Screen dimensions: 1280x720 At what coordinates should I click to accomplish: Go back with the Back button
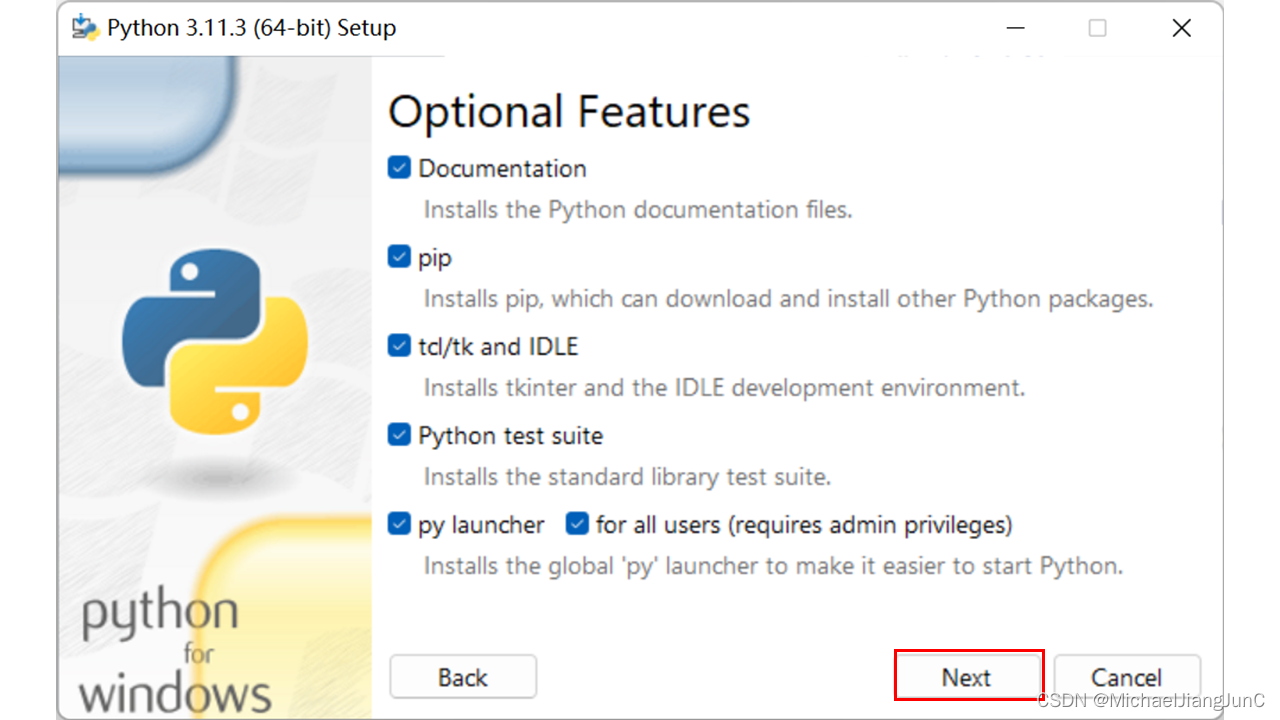coord(463,677)
